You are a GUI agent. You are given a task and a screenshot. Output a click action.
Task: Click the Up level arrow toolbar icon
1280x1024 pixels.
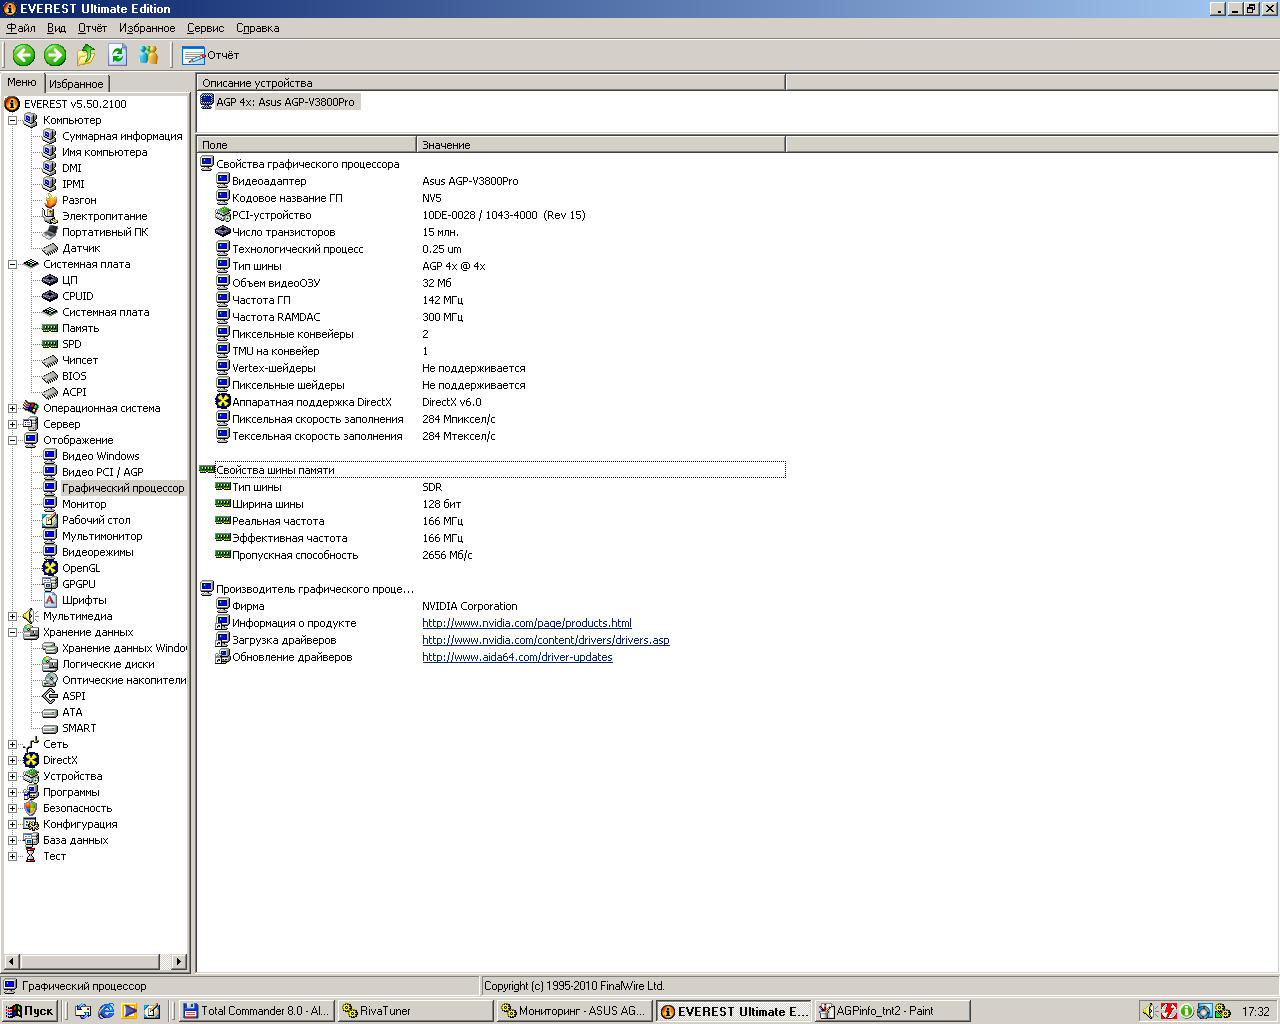87,55
